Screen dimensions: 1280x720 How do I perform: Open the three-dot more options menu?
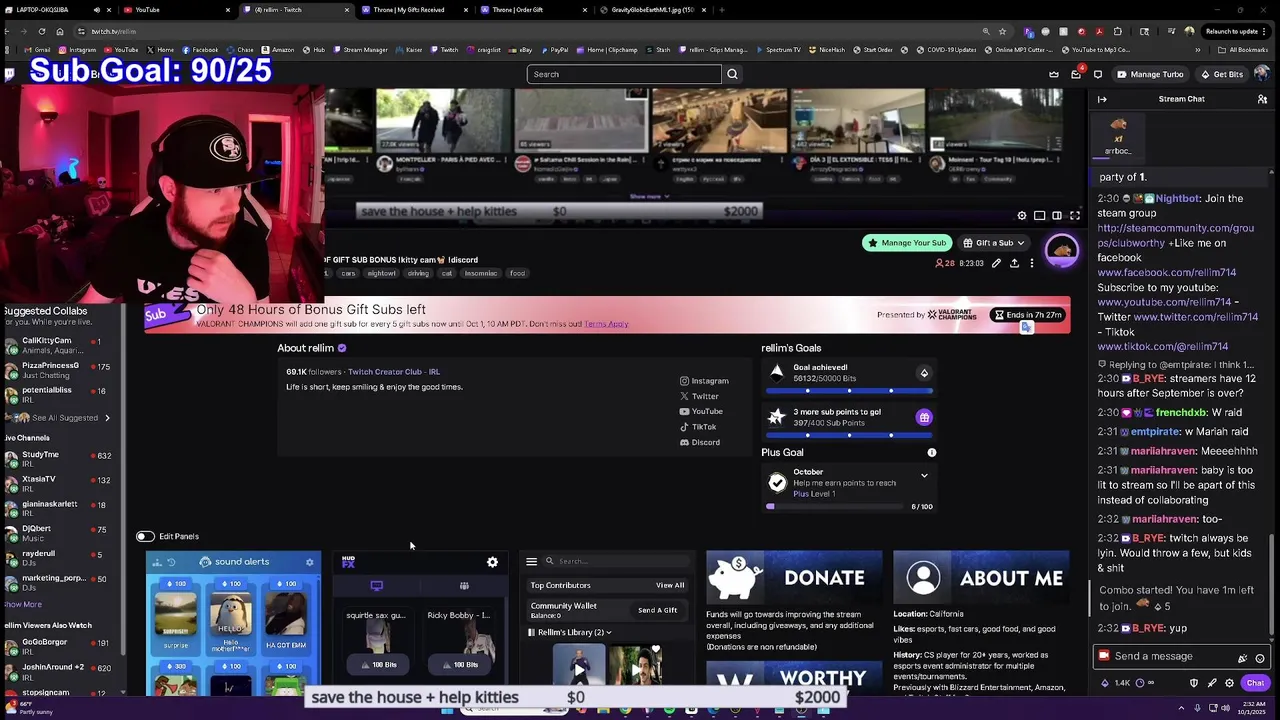(x=1032, y=263)
